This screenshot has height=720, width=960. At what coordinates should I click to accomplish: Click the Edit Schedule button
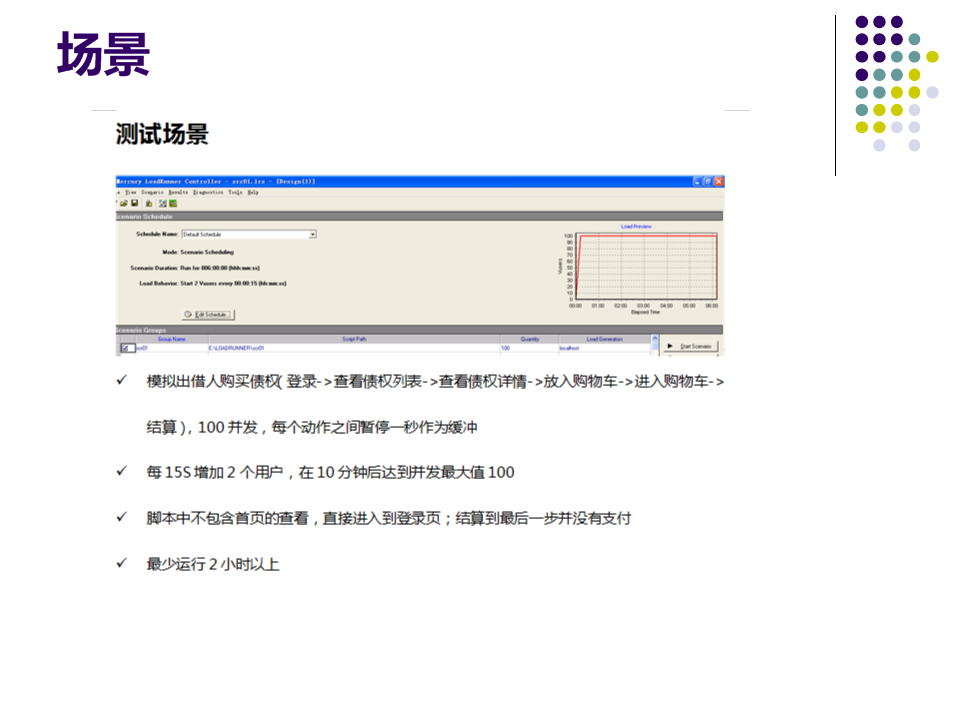click(x=208, y=315)
